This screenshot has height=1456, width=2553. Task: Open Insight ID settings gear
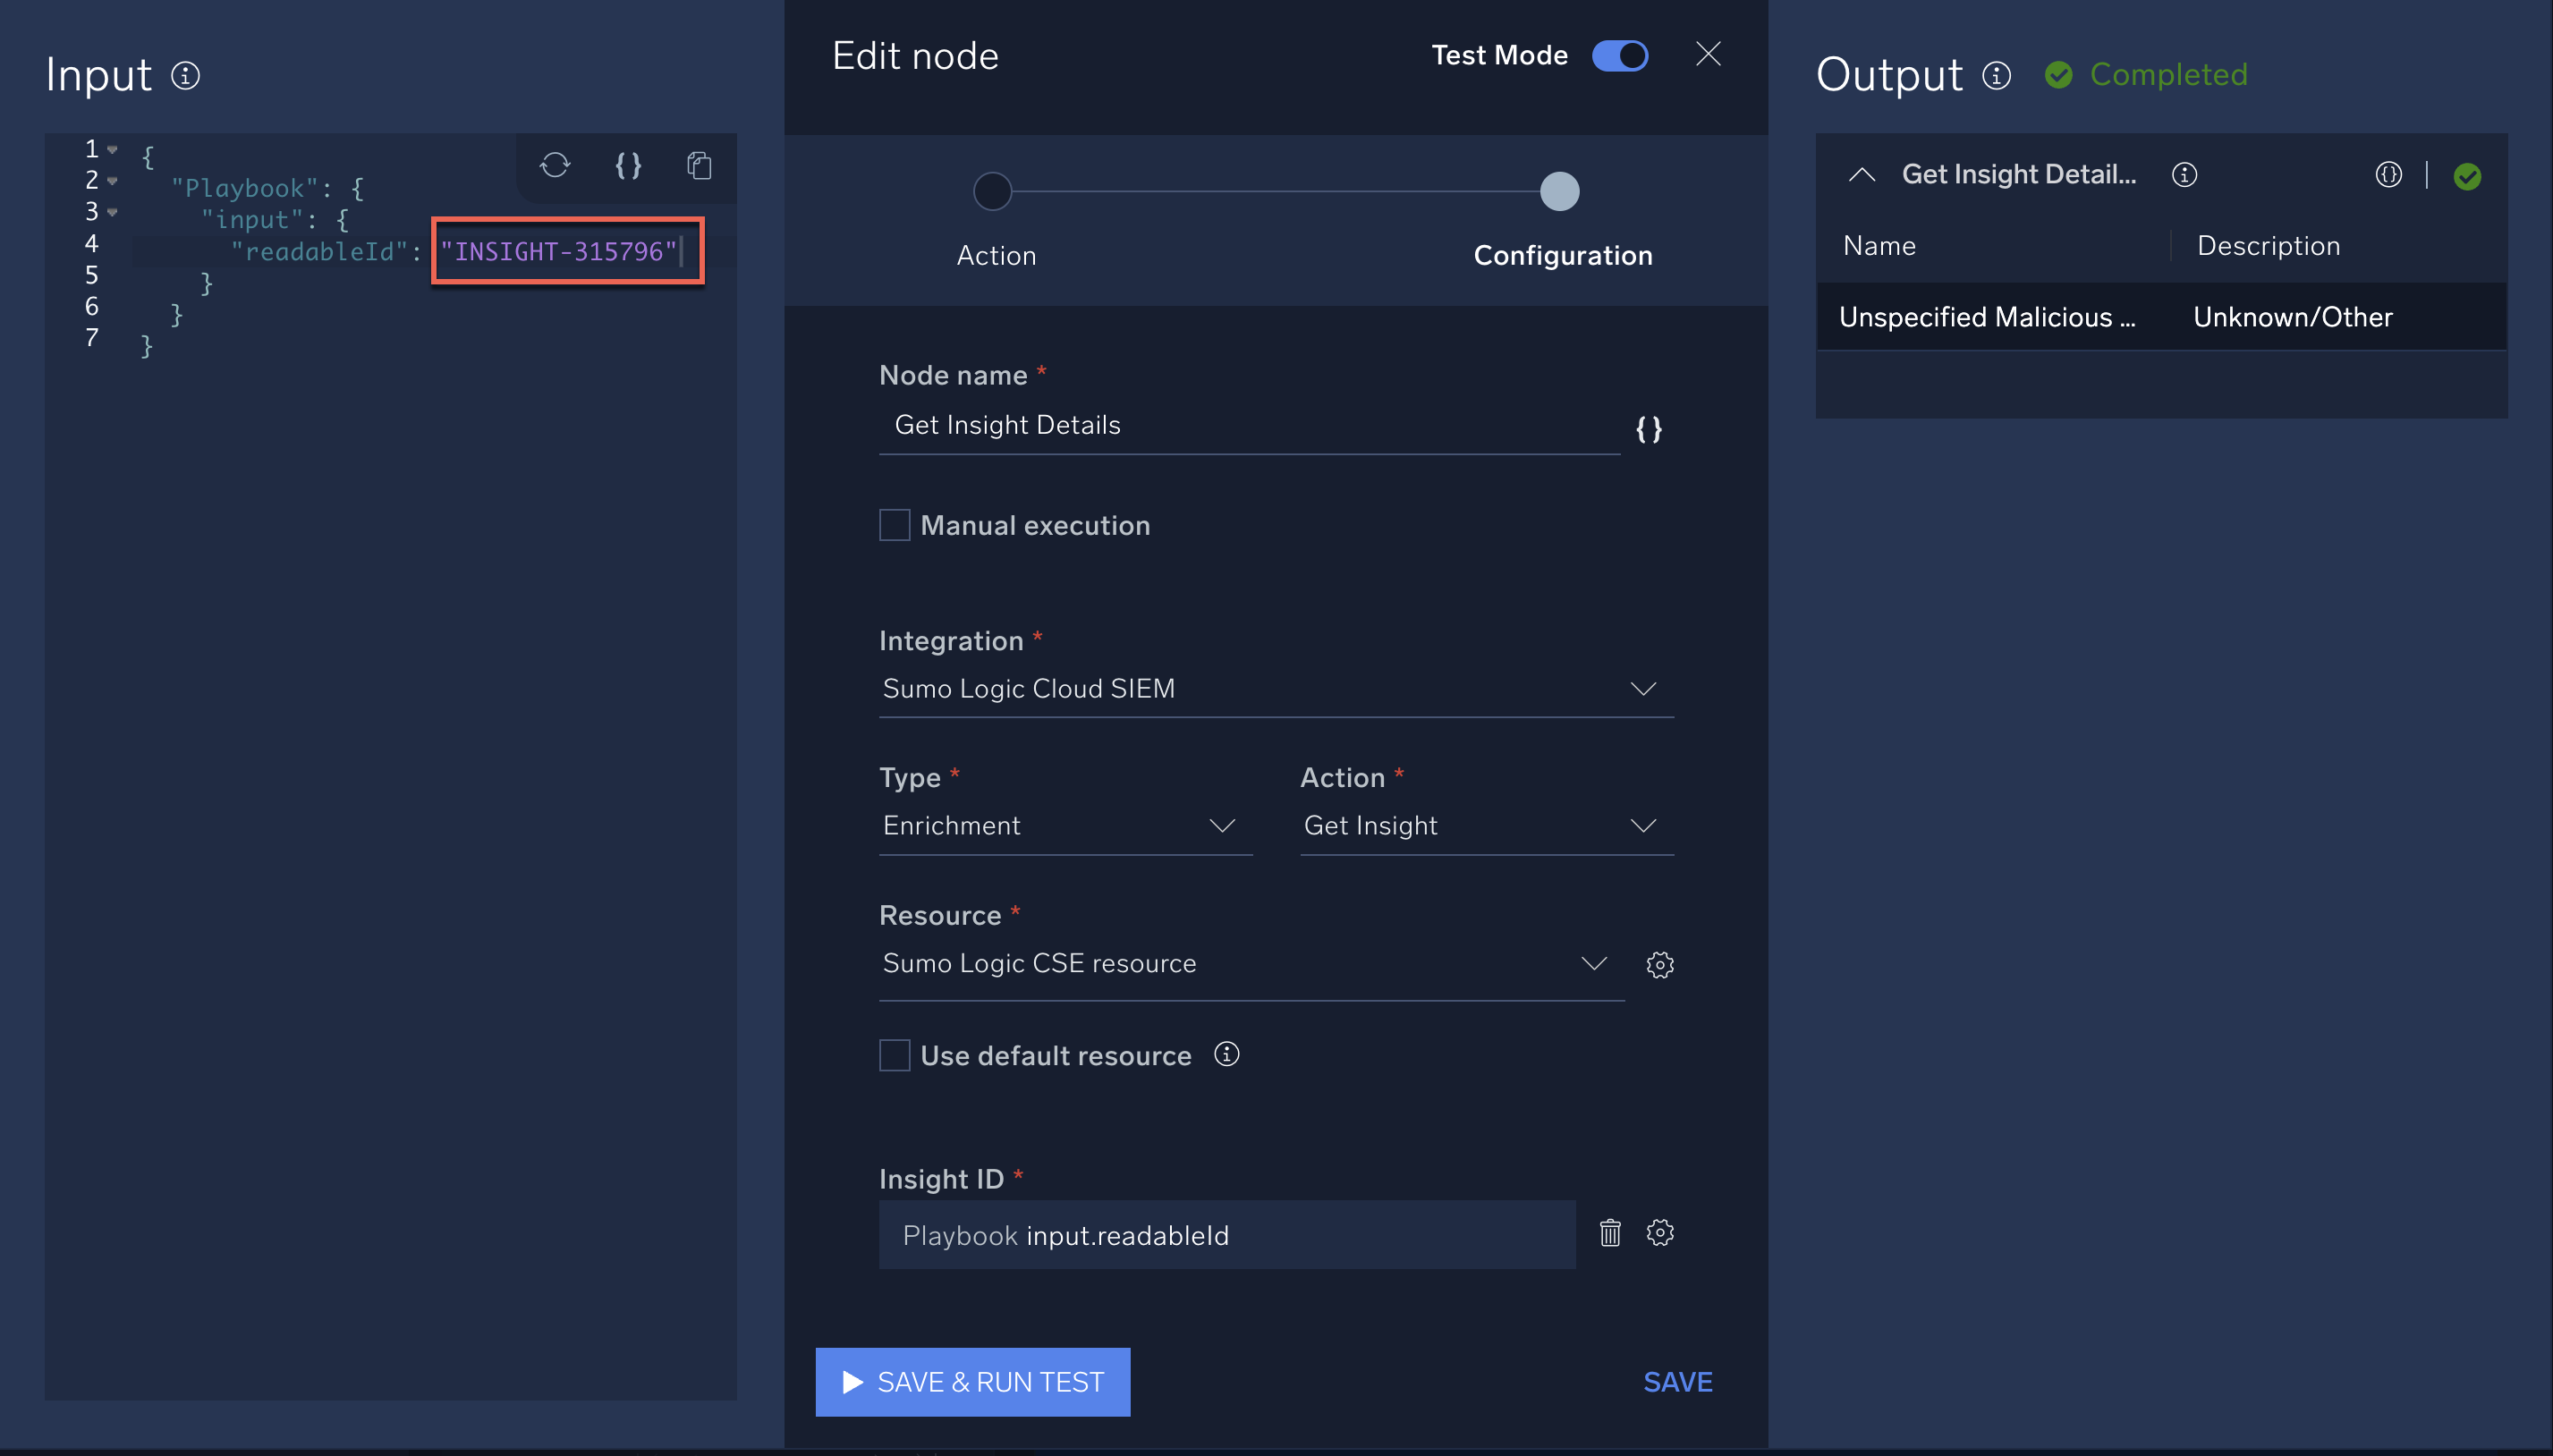(1659, 1233)
